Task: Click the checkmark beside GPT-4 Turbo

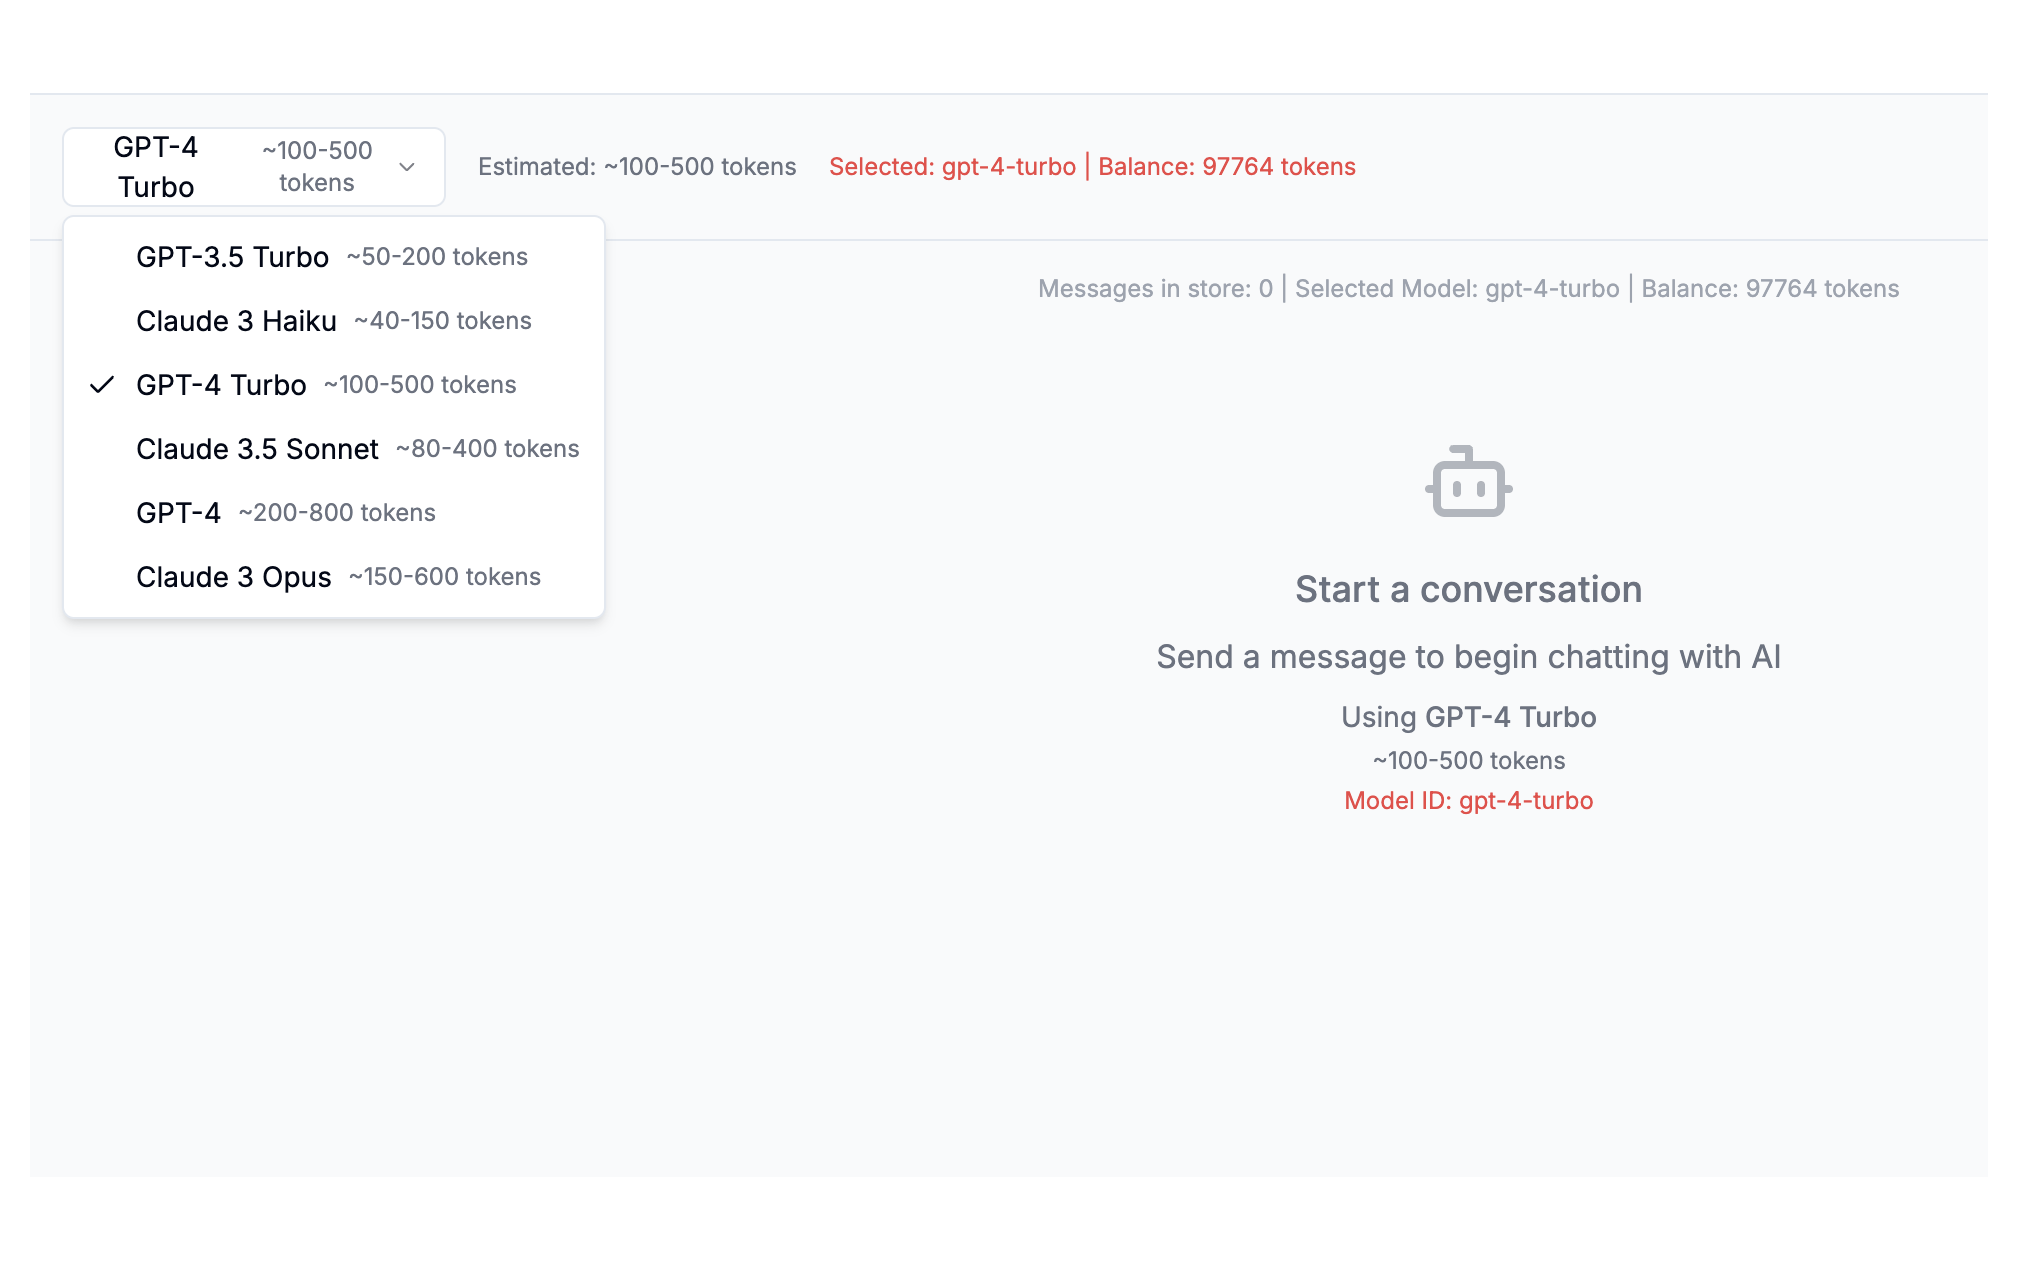Action: click(102, 385)
